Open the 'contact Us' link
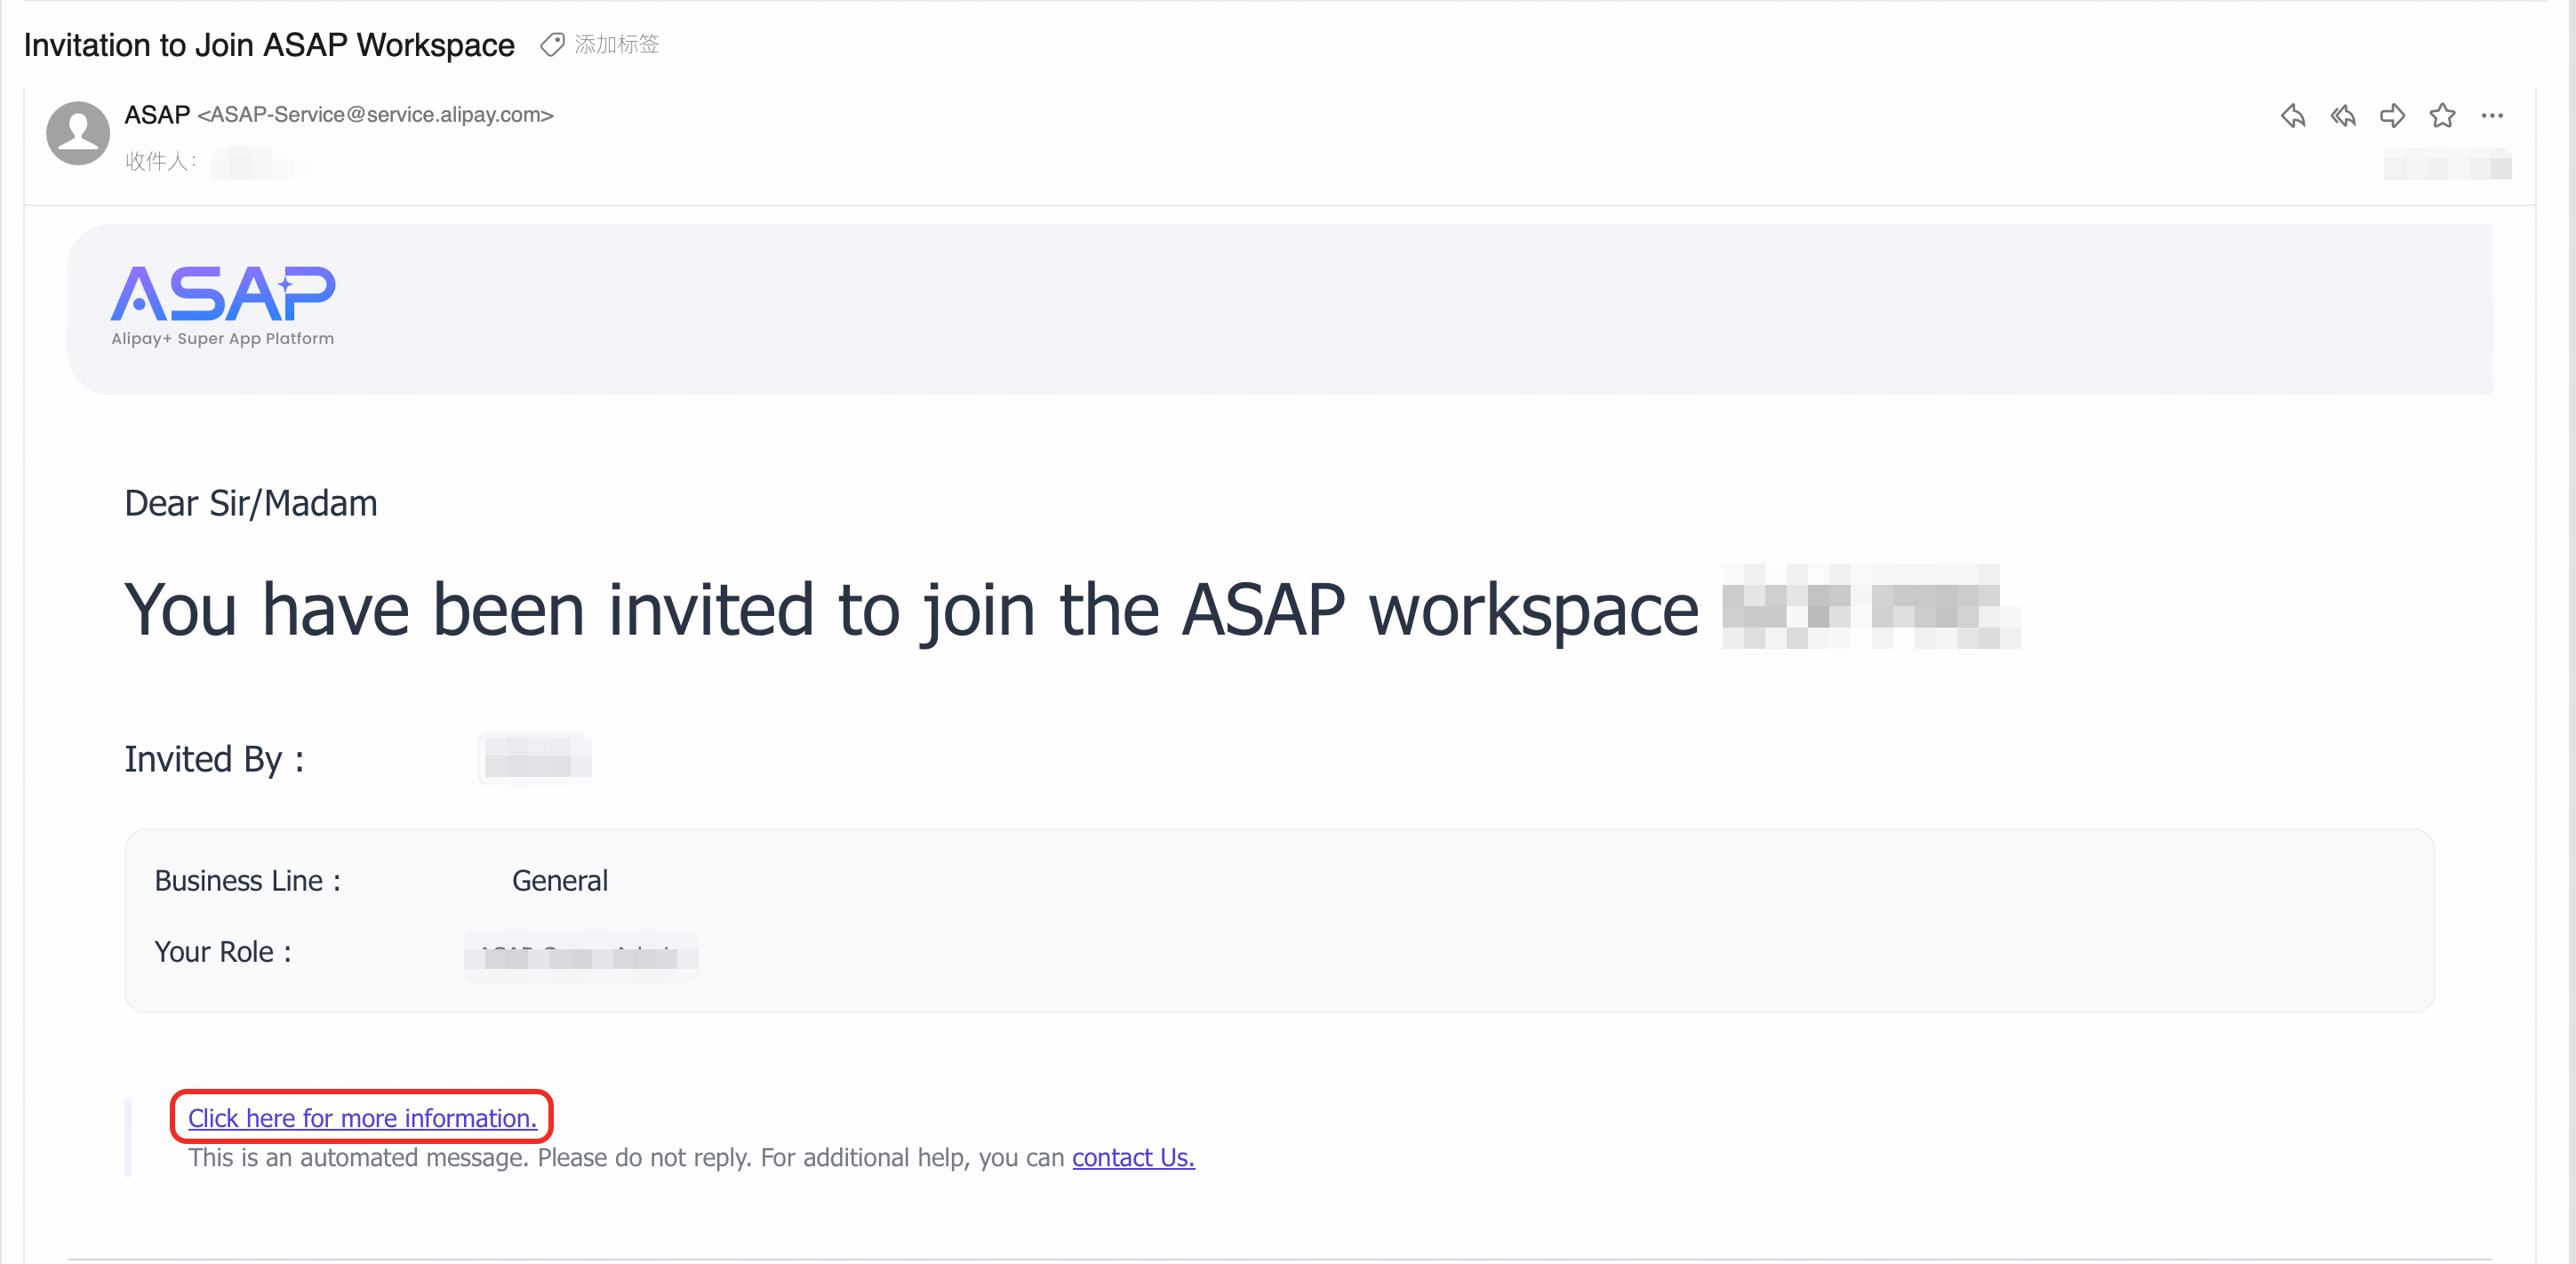The image size is (2576, 1264). [1133, 1158]
